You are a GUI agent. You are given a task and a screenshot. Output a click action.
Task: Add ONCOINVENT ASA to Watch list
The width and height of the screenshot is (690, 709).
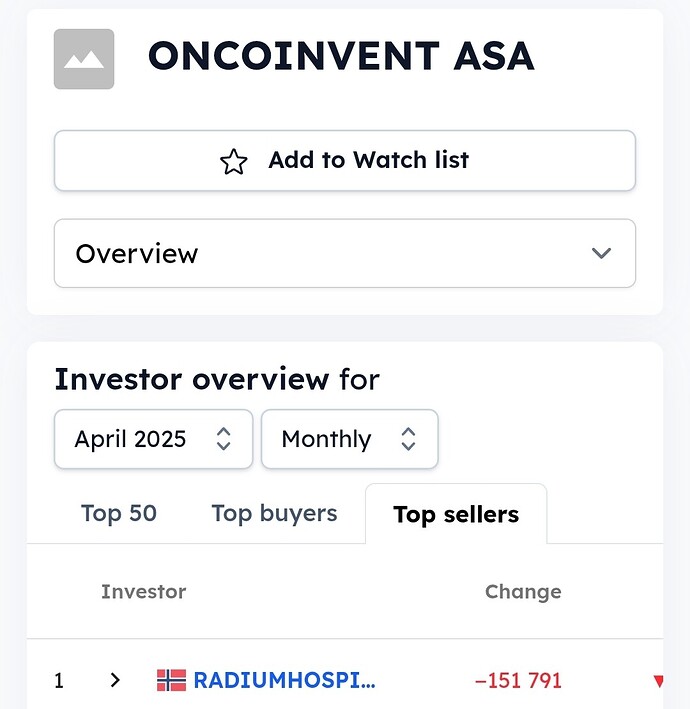pyautogui.click(x=345, y=161)
